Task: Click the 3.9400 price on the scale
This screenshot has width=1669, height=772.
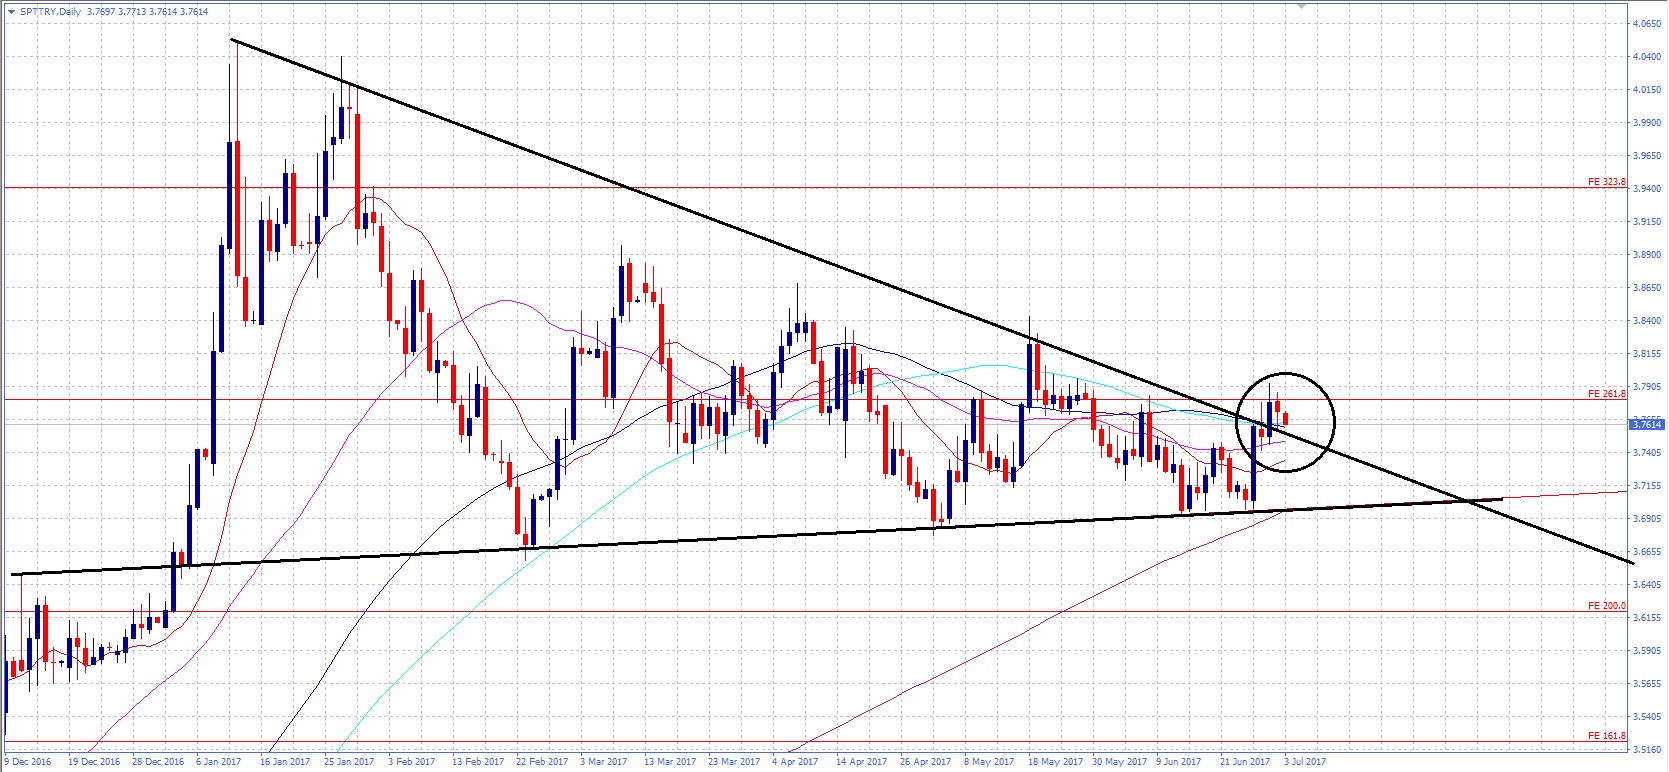Action: pos(1647,188)
